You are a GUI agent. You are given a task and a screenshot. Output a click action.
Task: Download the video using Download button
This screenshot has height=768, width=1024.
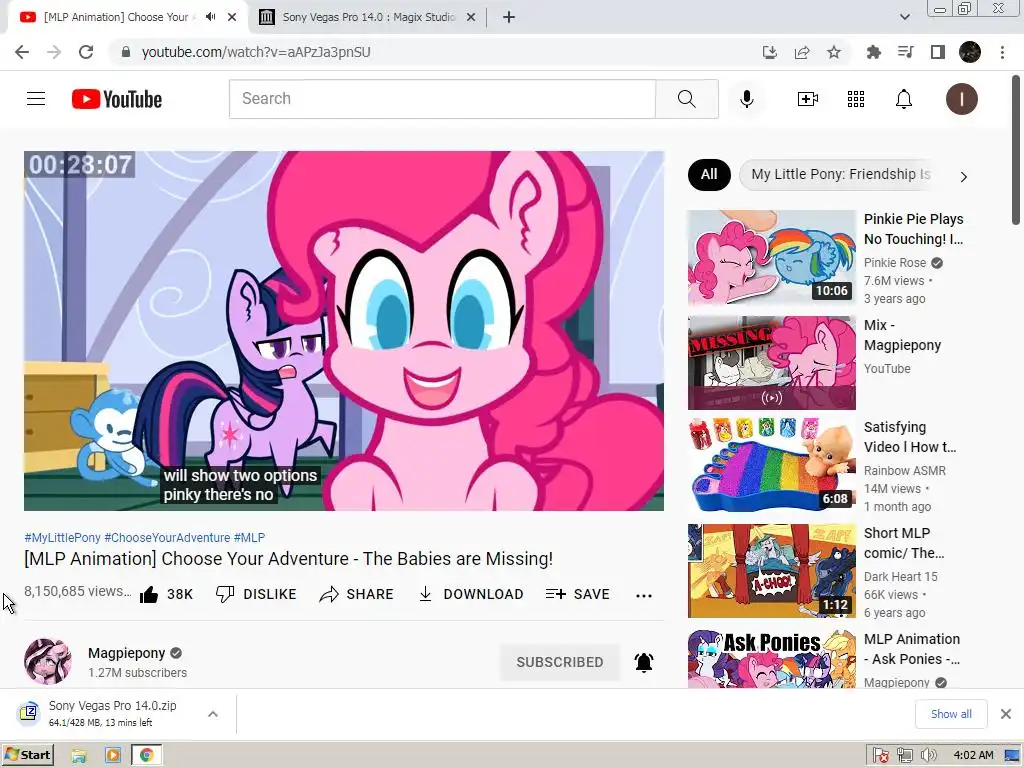tap(471, 594)
